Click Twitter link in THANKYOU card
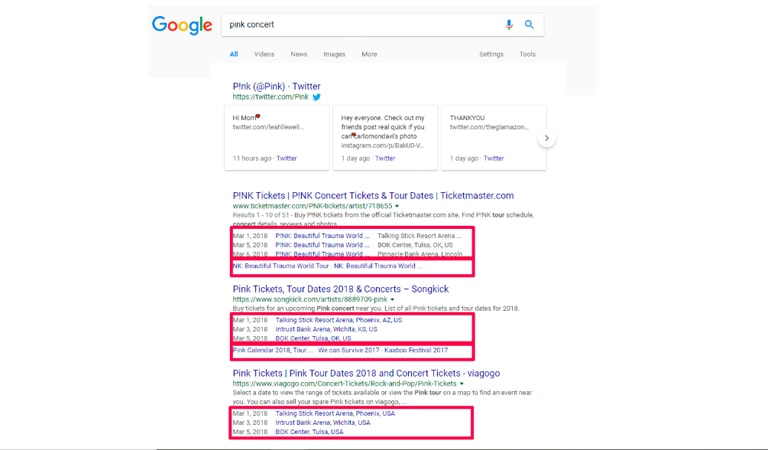The width and height of the screenshot is (768, 450). 494,158
